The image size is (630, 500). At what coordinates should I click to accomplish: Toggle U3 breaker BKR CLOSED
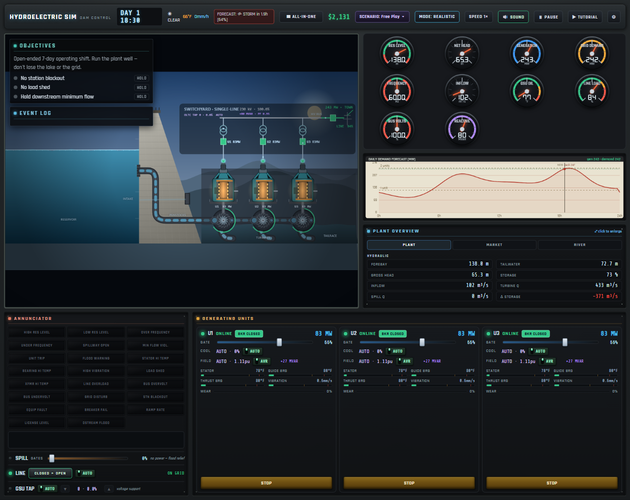click(x=536, y=334)
